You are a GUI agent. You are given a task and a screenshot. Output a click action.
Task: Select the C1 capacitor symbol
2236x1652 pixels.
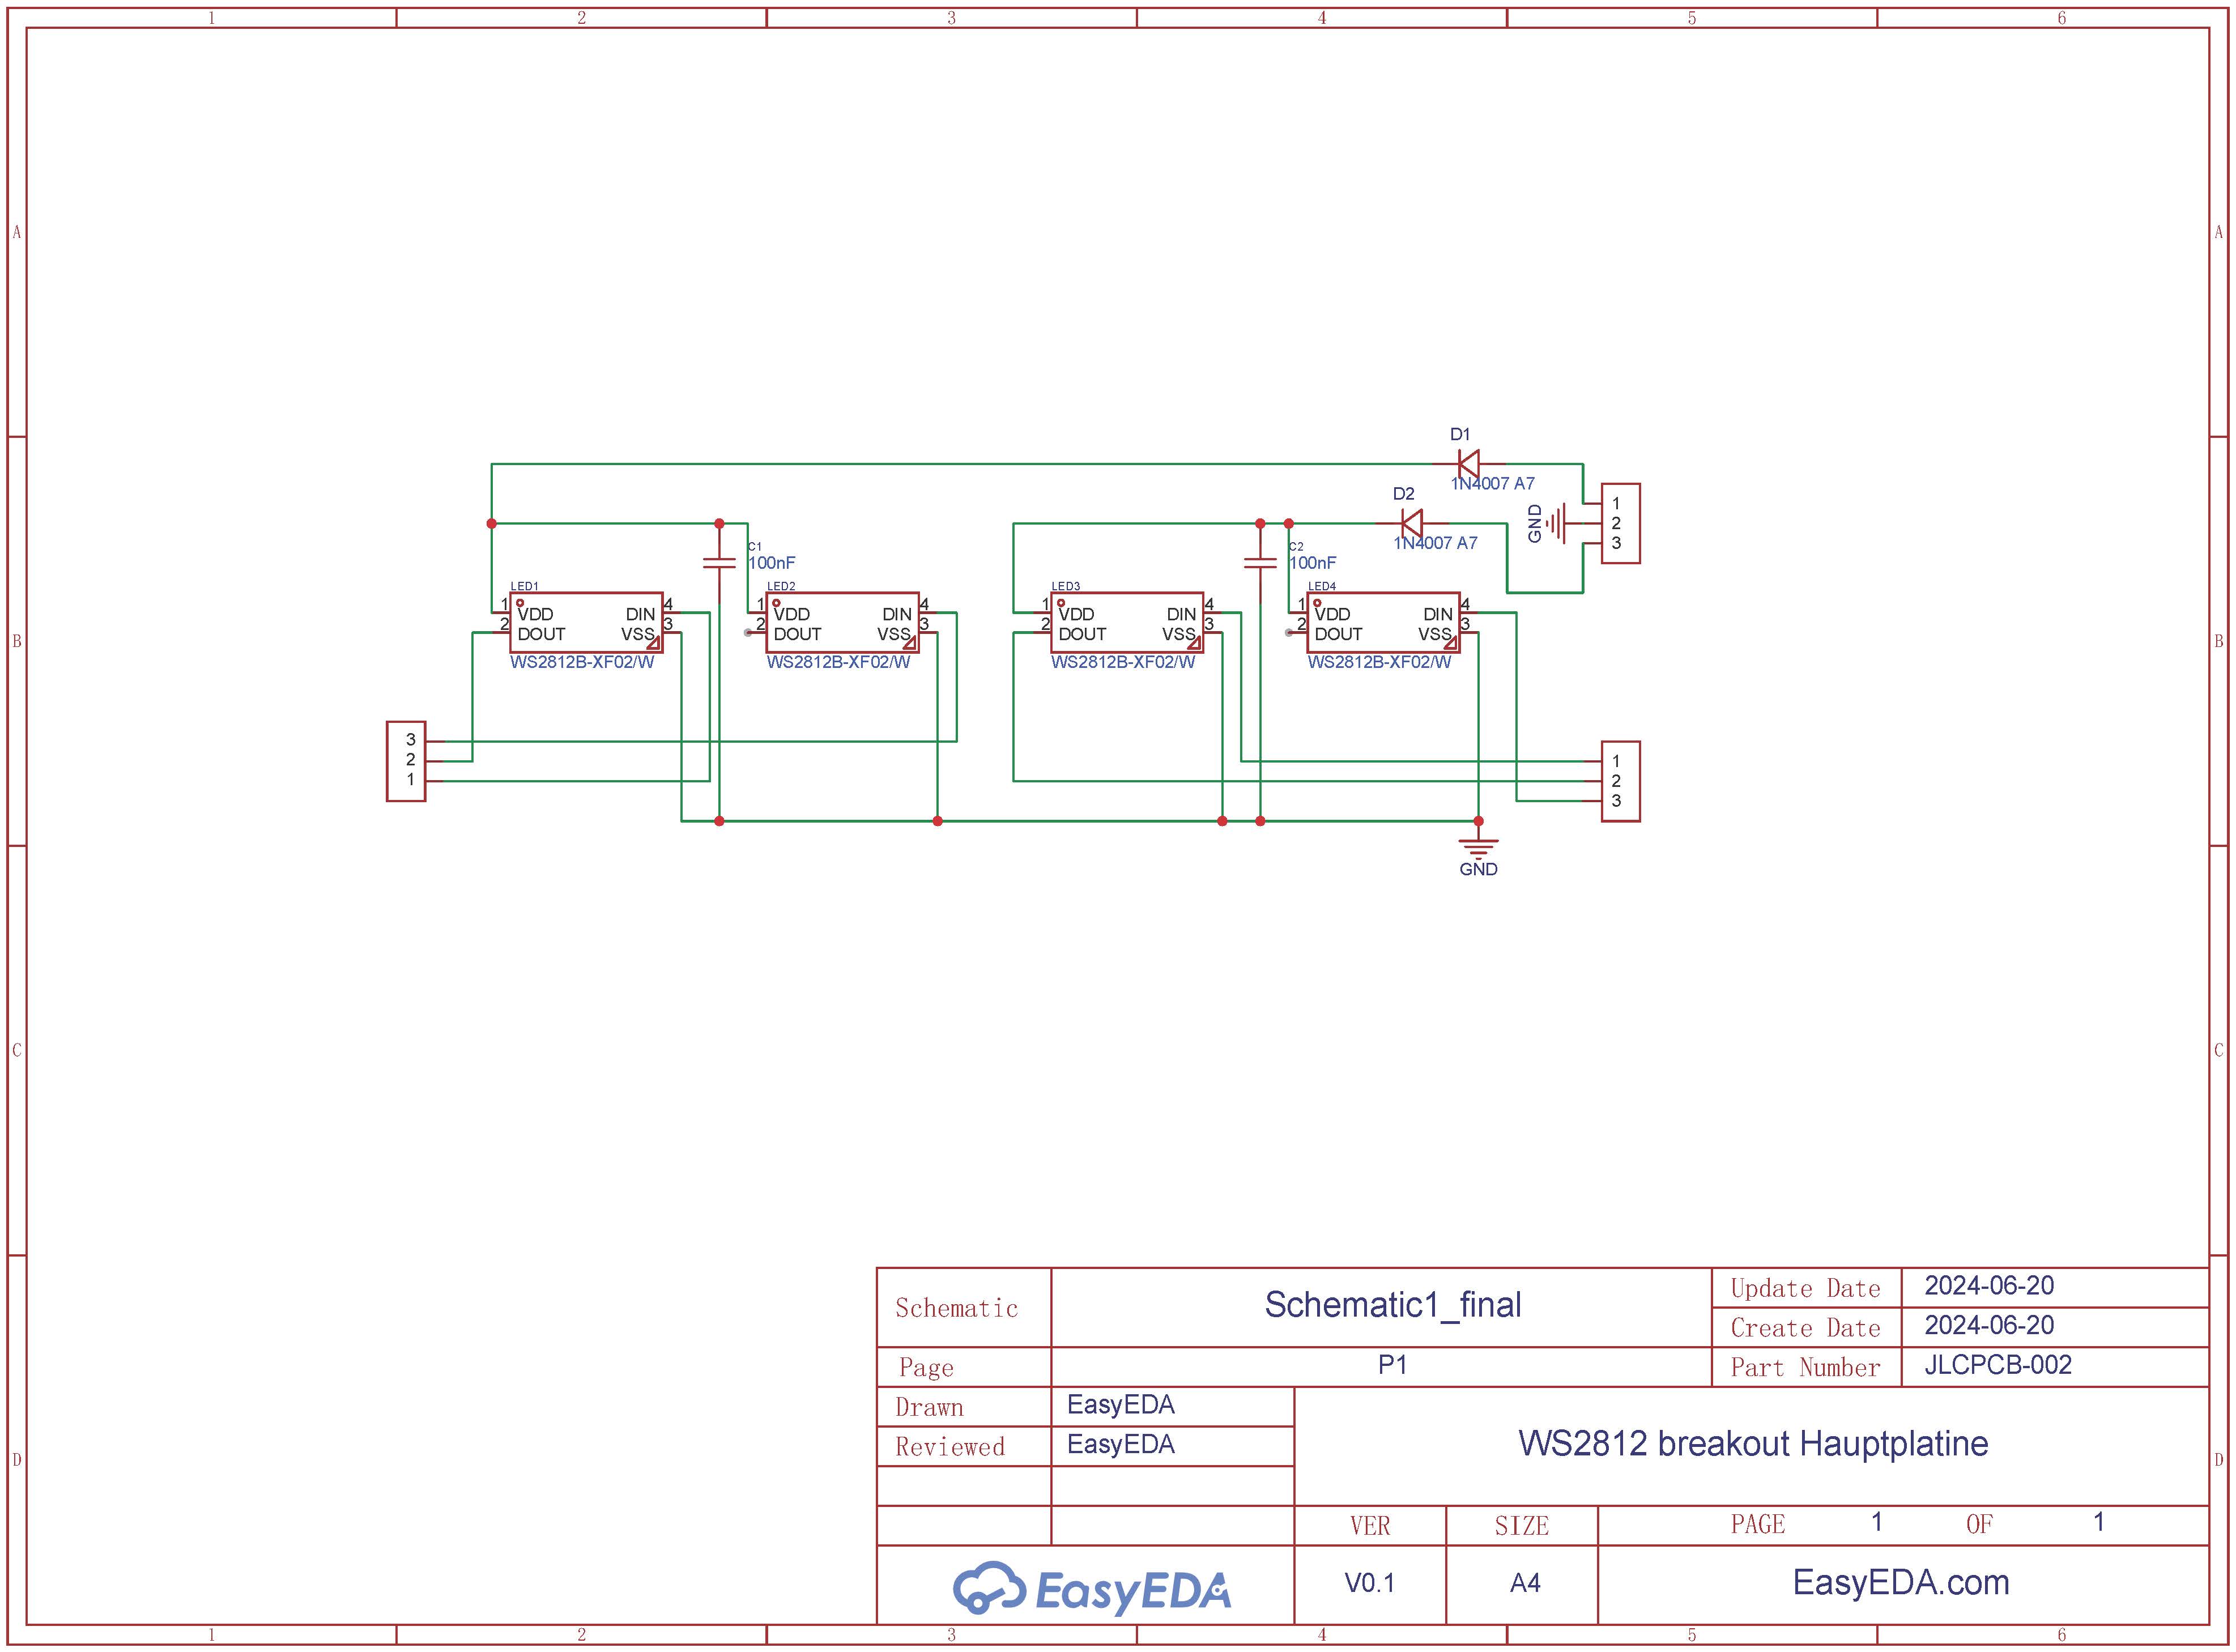click(719, 563)
